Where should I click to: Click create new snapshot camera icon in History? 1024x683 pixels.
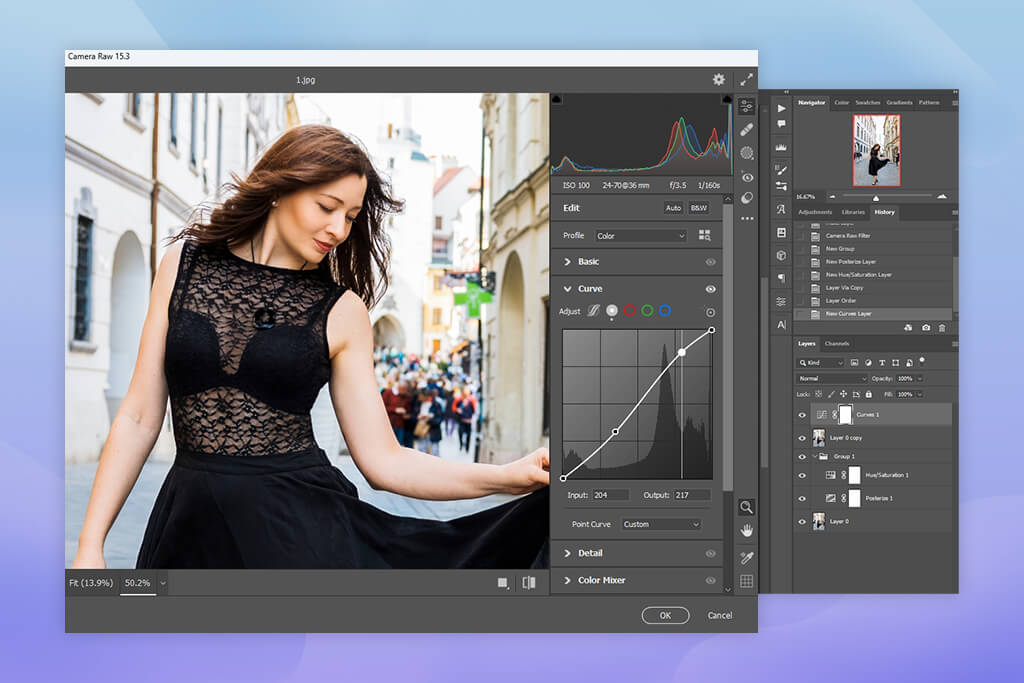click(x=925, y=328)
